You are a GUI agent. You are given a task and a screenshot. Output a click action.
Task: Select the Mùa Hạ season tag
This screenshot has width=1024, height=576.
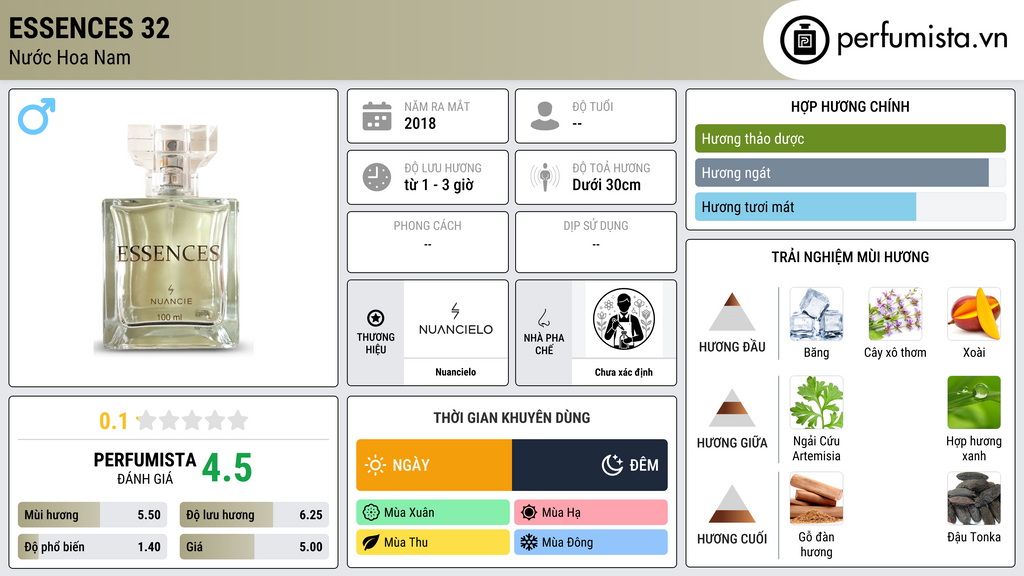(x=591, y=513)
